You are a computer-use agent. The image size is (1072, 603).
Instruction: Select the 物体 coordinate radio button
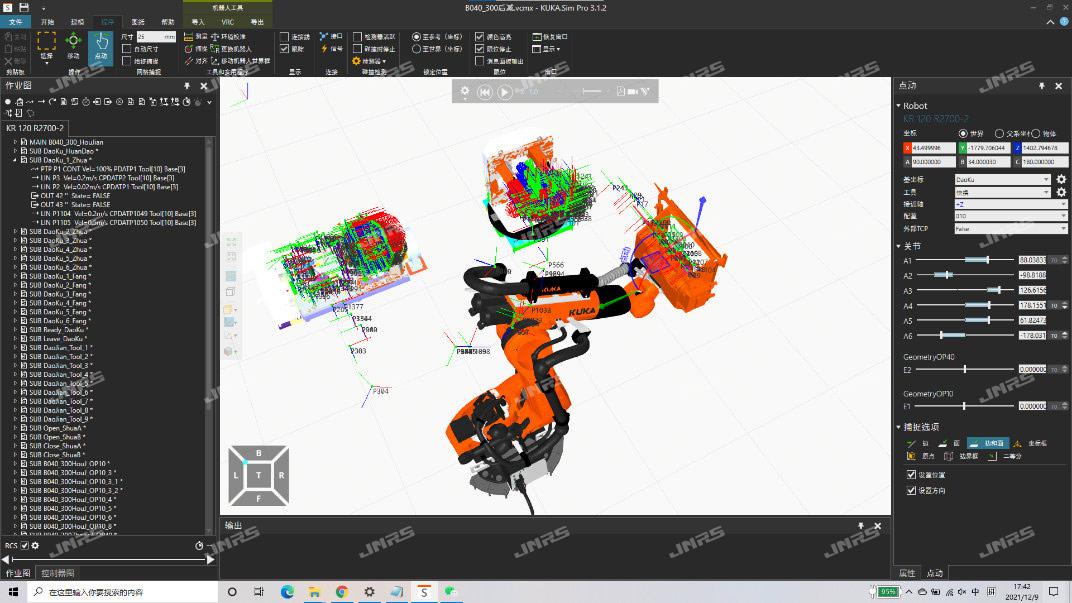(1035, 133)
